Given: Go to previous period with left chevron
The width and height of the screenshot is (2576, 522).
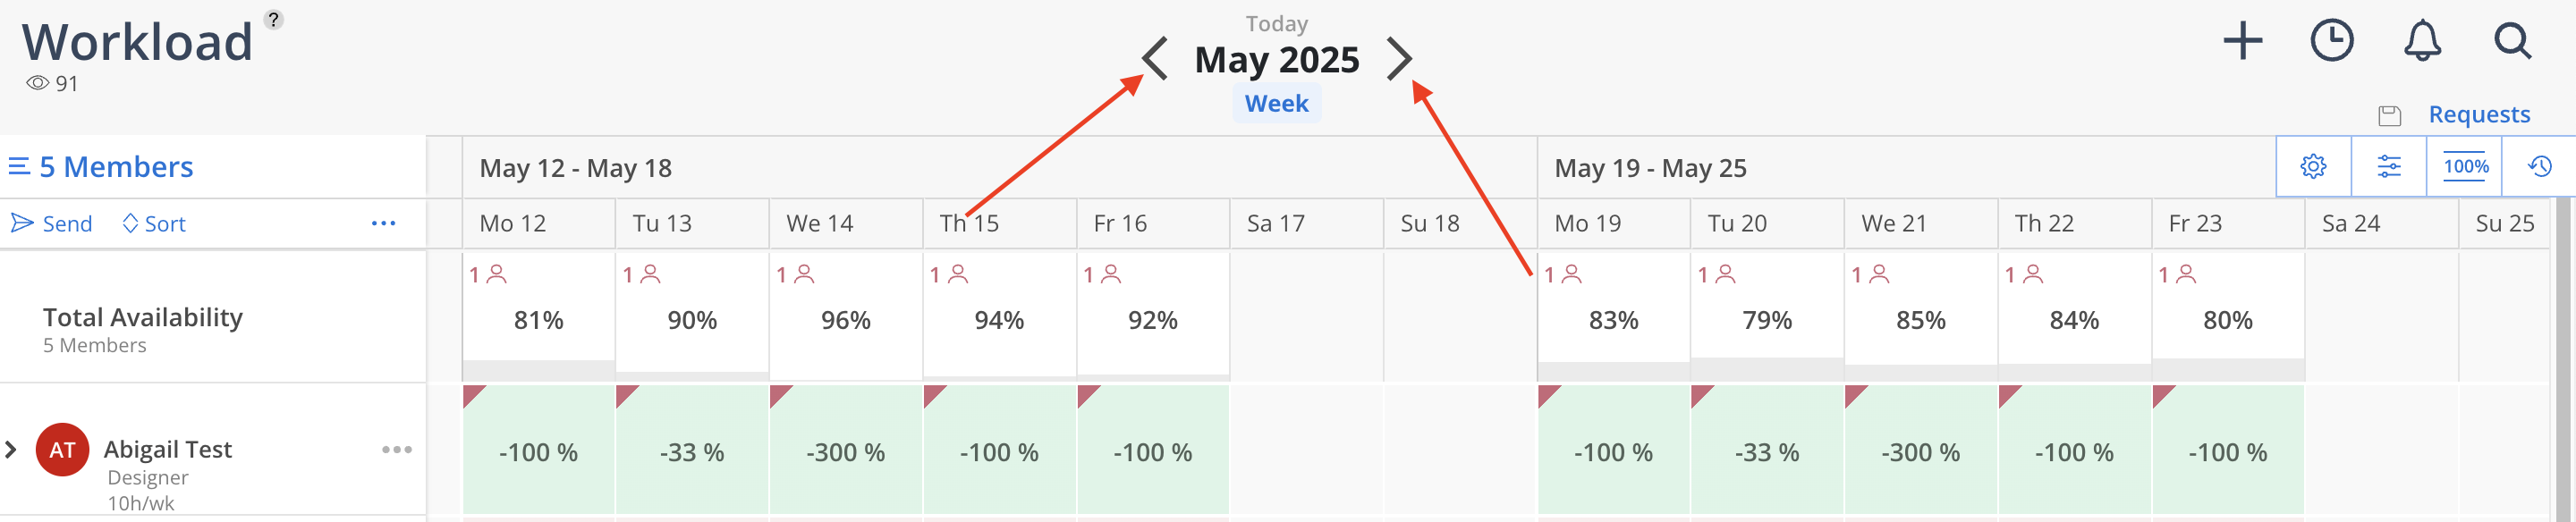Looking at the screenshot, I should click(x=1155, y=58).
